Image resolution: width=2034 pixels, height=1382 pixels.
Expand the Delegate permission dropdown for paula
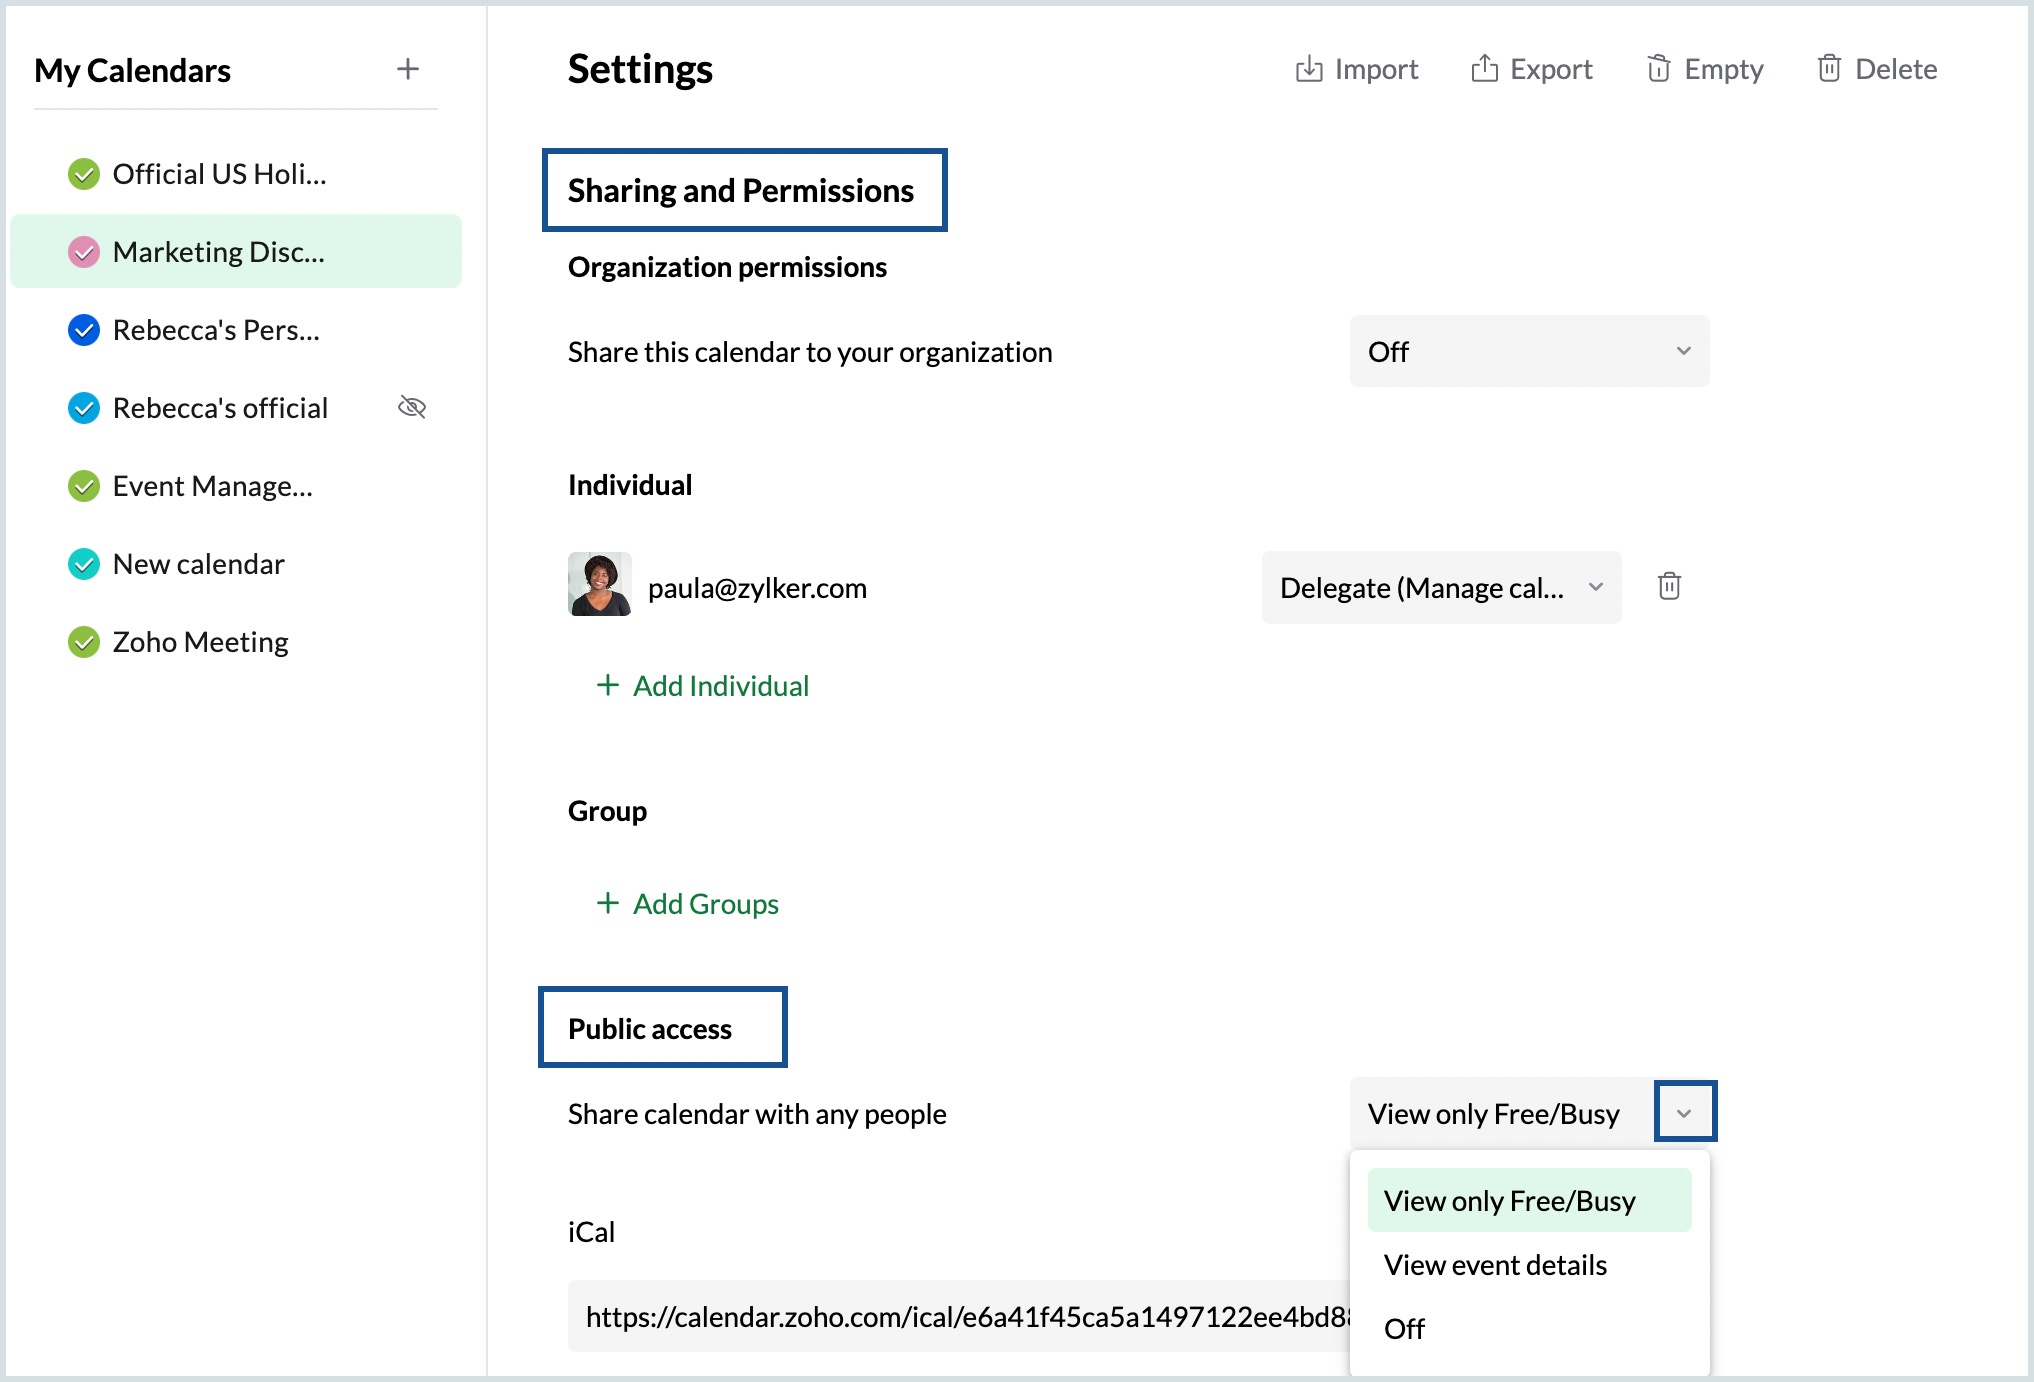(1440, 587)
